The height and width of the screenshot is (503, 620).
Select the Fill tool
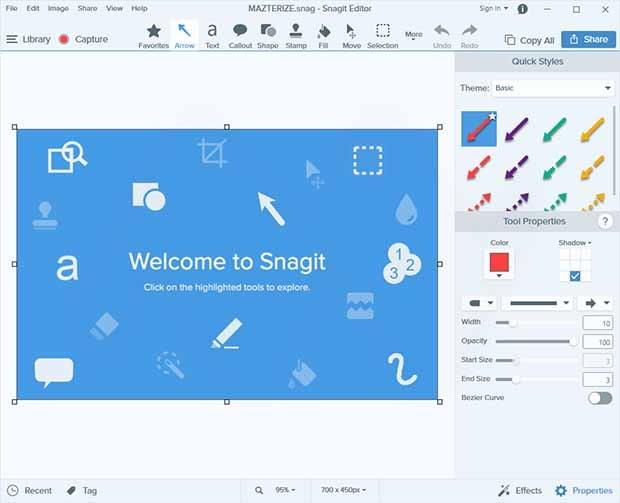click(323, 36)
